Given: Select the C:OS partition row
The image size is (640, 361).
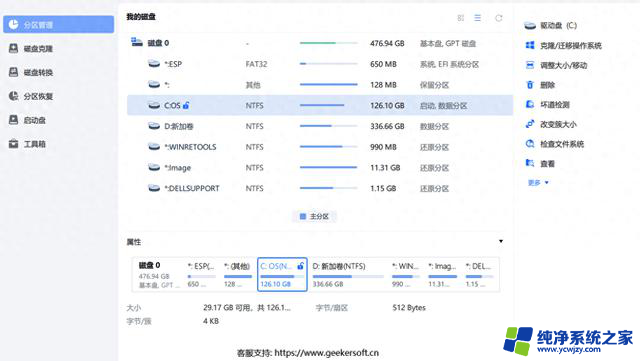Looking at the screenshot, I should (320, 105).
